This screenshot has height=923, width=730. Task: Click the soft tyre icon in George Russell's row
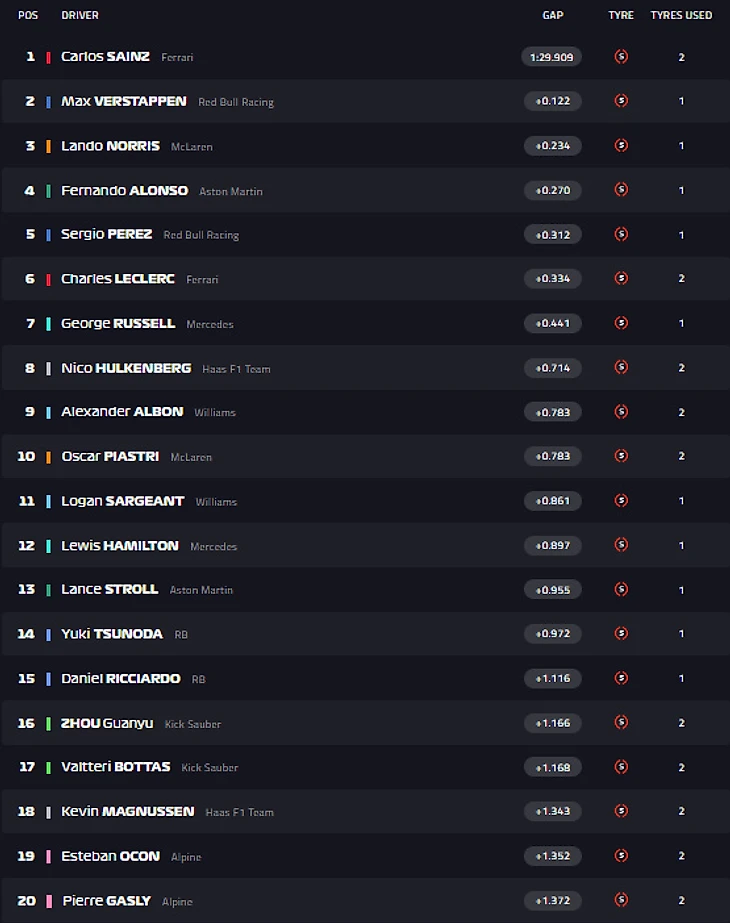point(621,323)
